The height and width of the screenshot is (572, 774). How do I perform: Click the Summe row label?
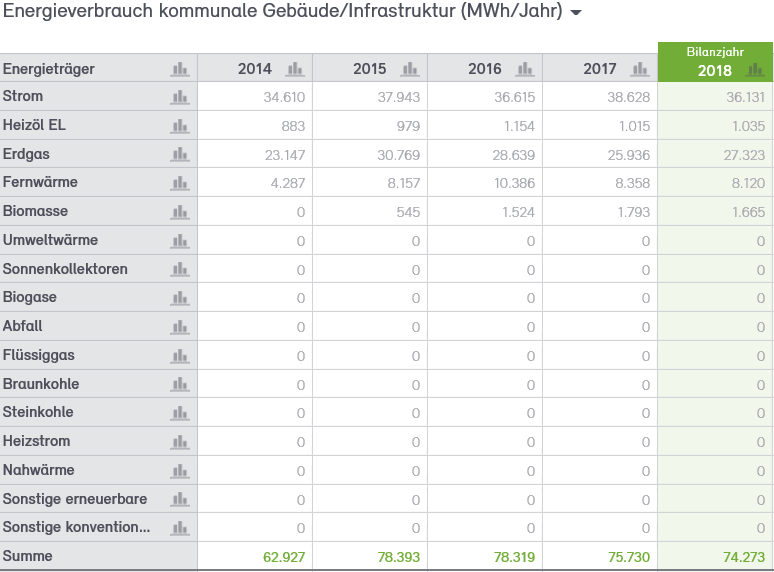[28, 556]
